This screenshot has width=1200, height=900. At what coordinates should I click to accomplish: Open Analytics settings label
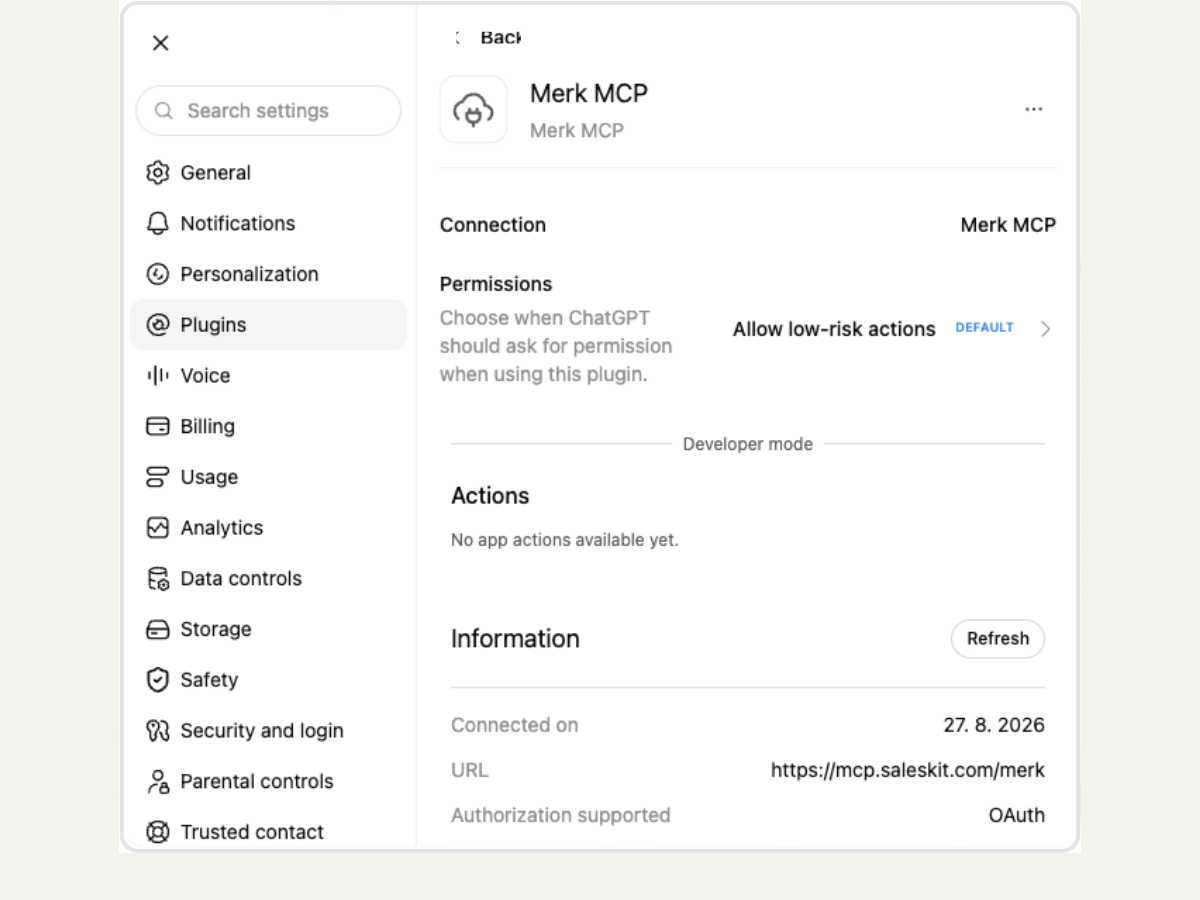221,528
